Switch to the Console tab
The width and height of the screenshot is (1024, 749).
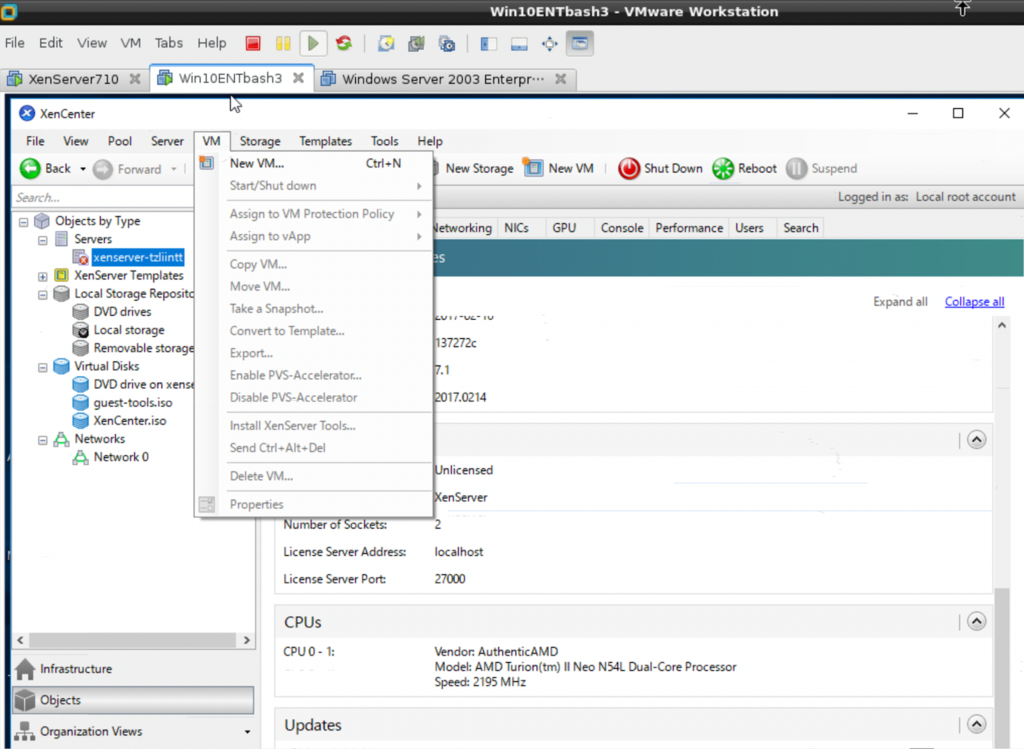pyautogui.click(x=622, y=228)
